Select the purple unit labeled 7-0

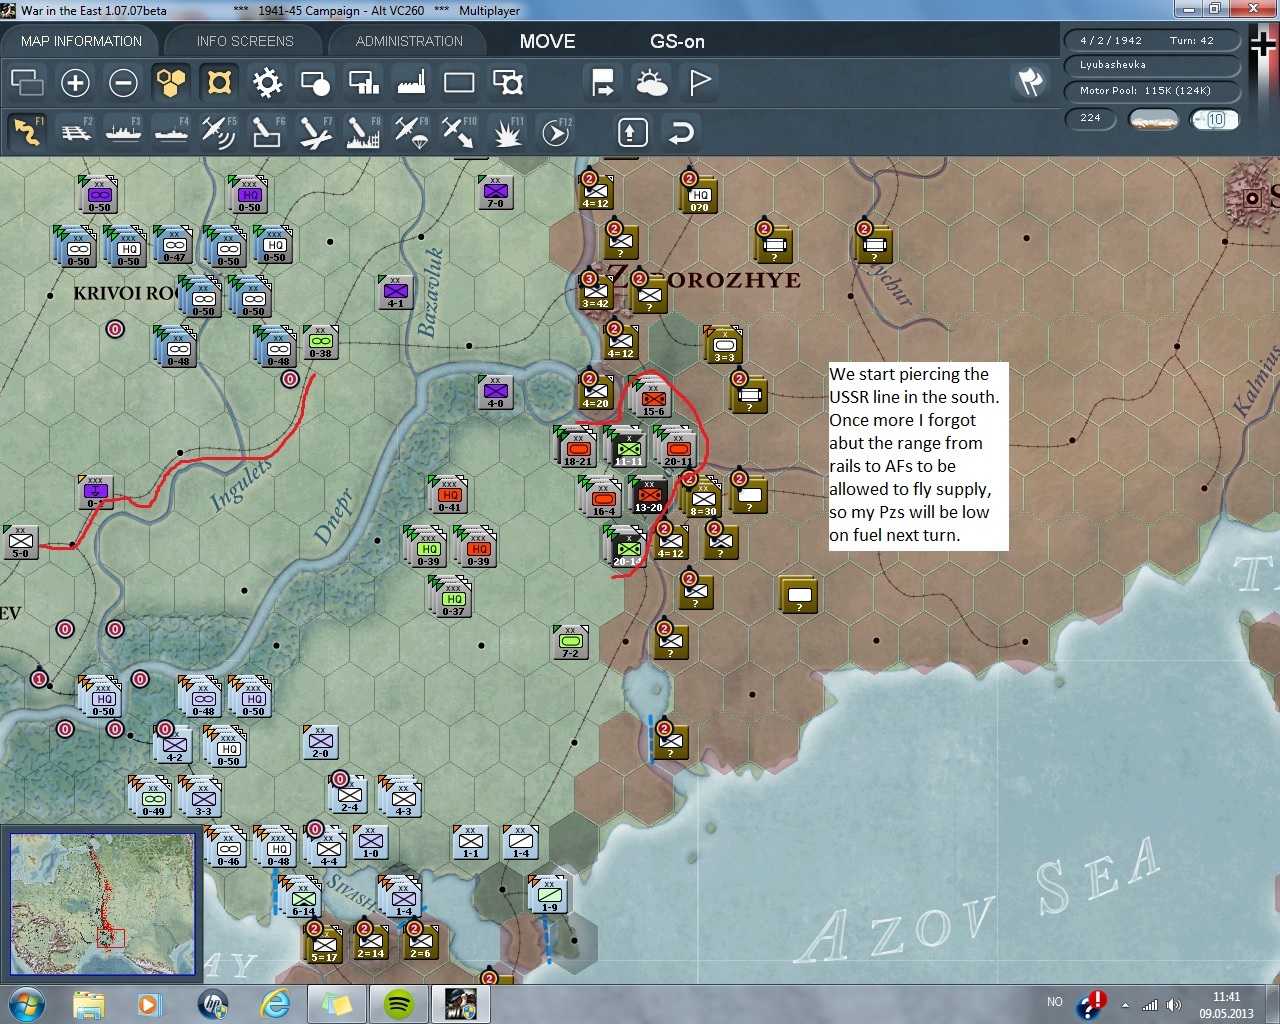coord(495,190)
